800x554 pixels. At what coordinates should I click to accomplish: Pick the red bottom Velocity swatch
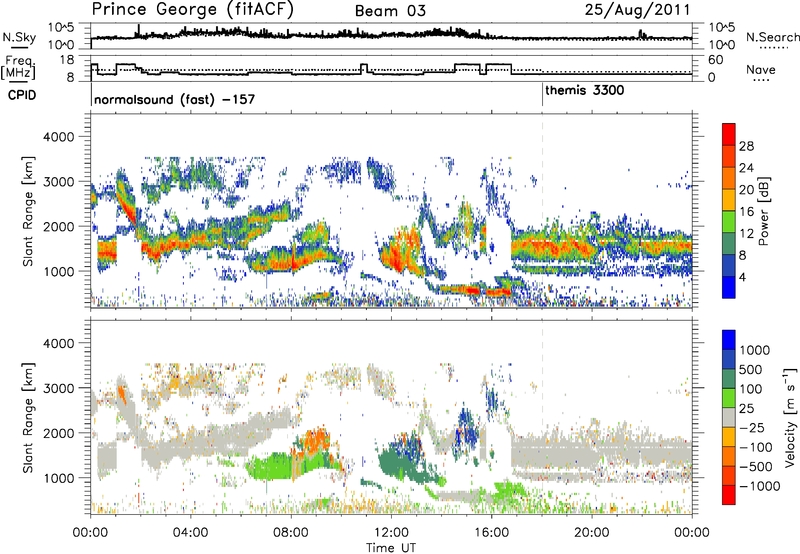[729, 495]
